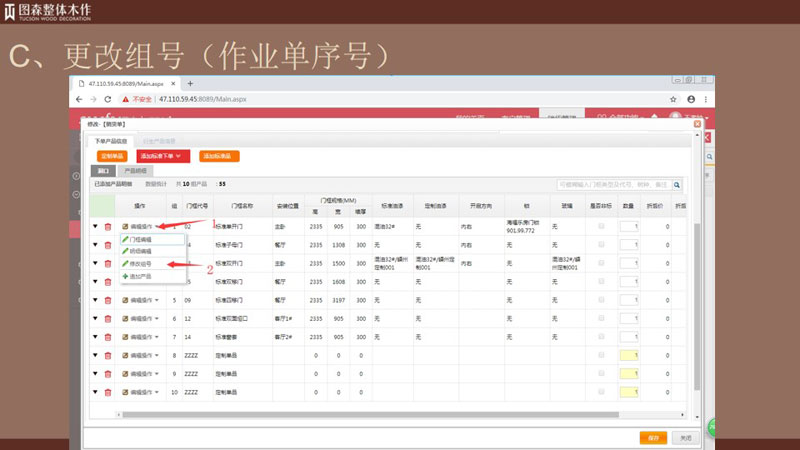Click the orange 保存 button
Image resolution: width=800 pixels, height=450 pixels.
coord(653,437)
